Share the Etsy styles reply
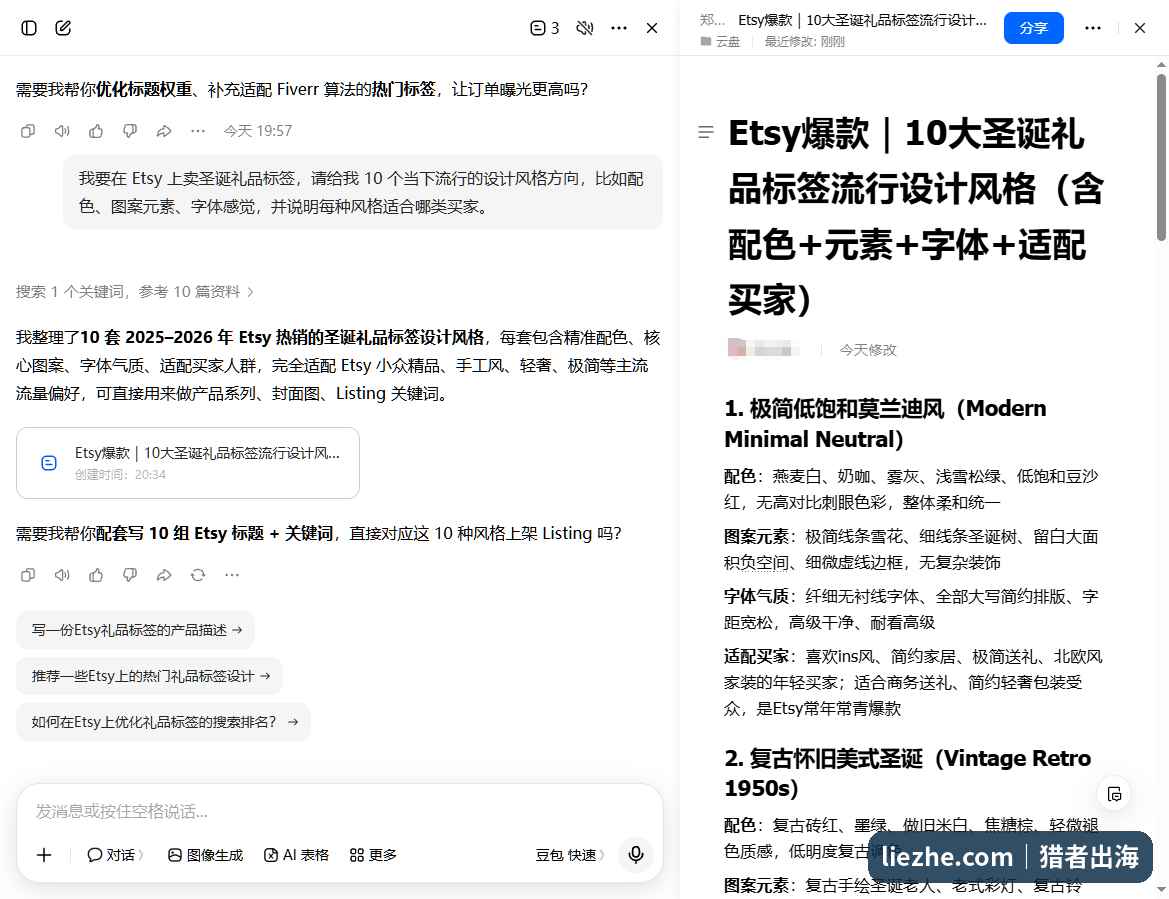 click(x=164, y=575)
